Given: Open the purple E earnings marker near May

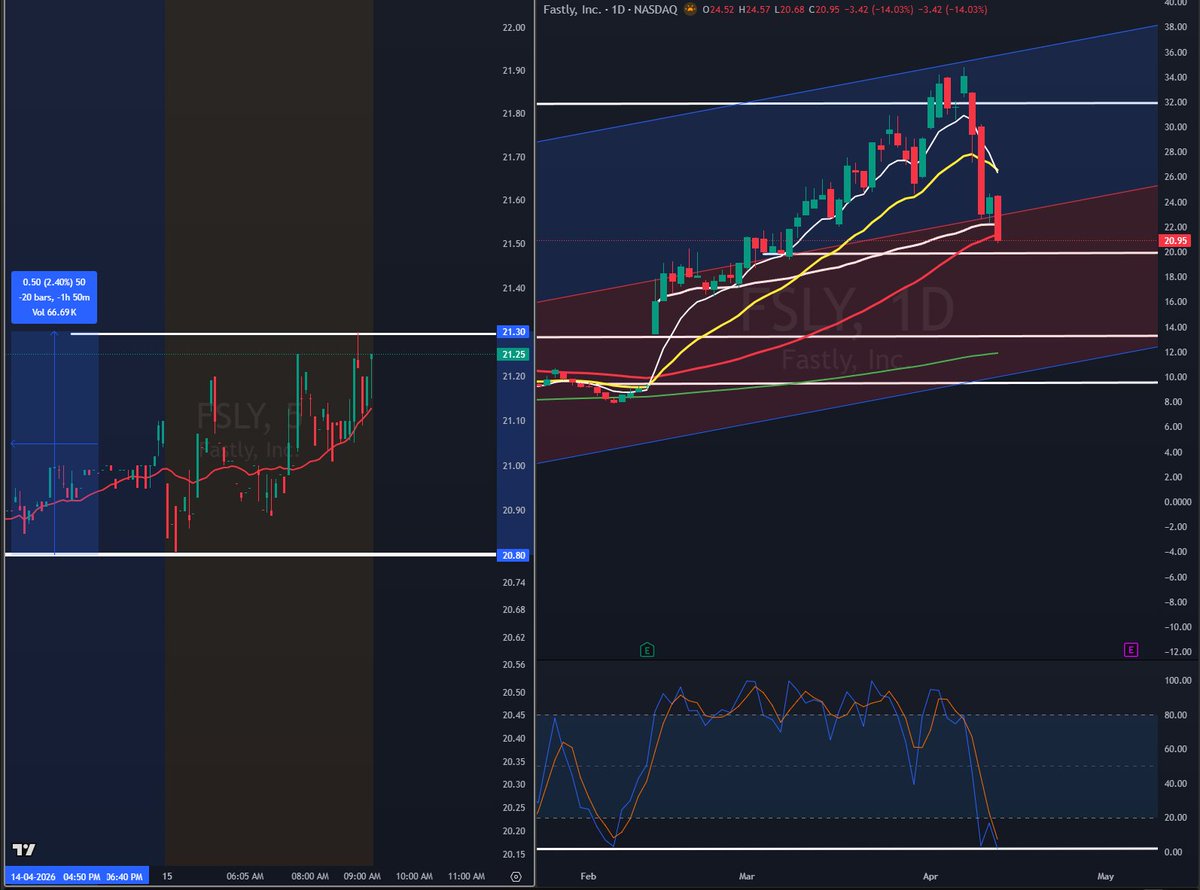Looking at the screenshot, I should coord(1130,650).
